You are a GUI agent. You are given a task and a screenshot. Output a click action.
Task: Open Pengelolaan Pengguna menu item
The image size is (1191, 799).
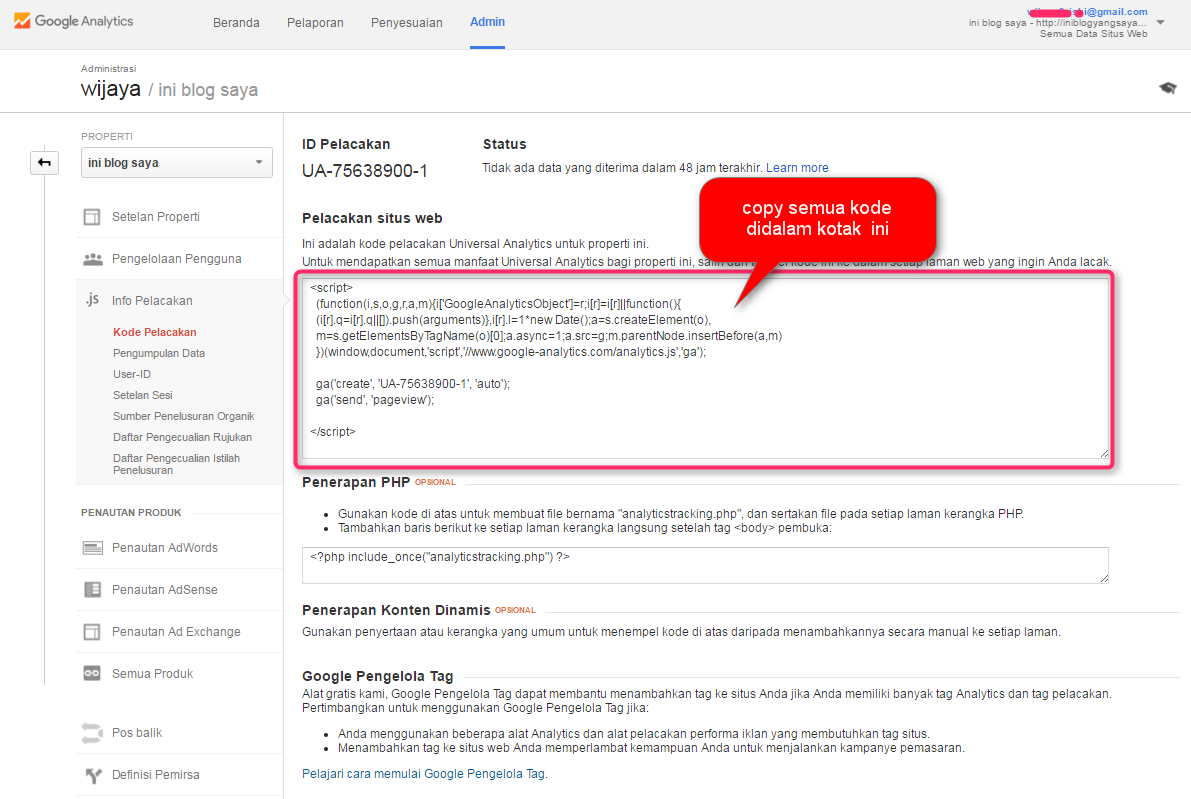(x=176, y=259)
